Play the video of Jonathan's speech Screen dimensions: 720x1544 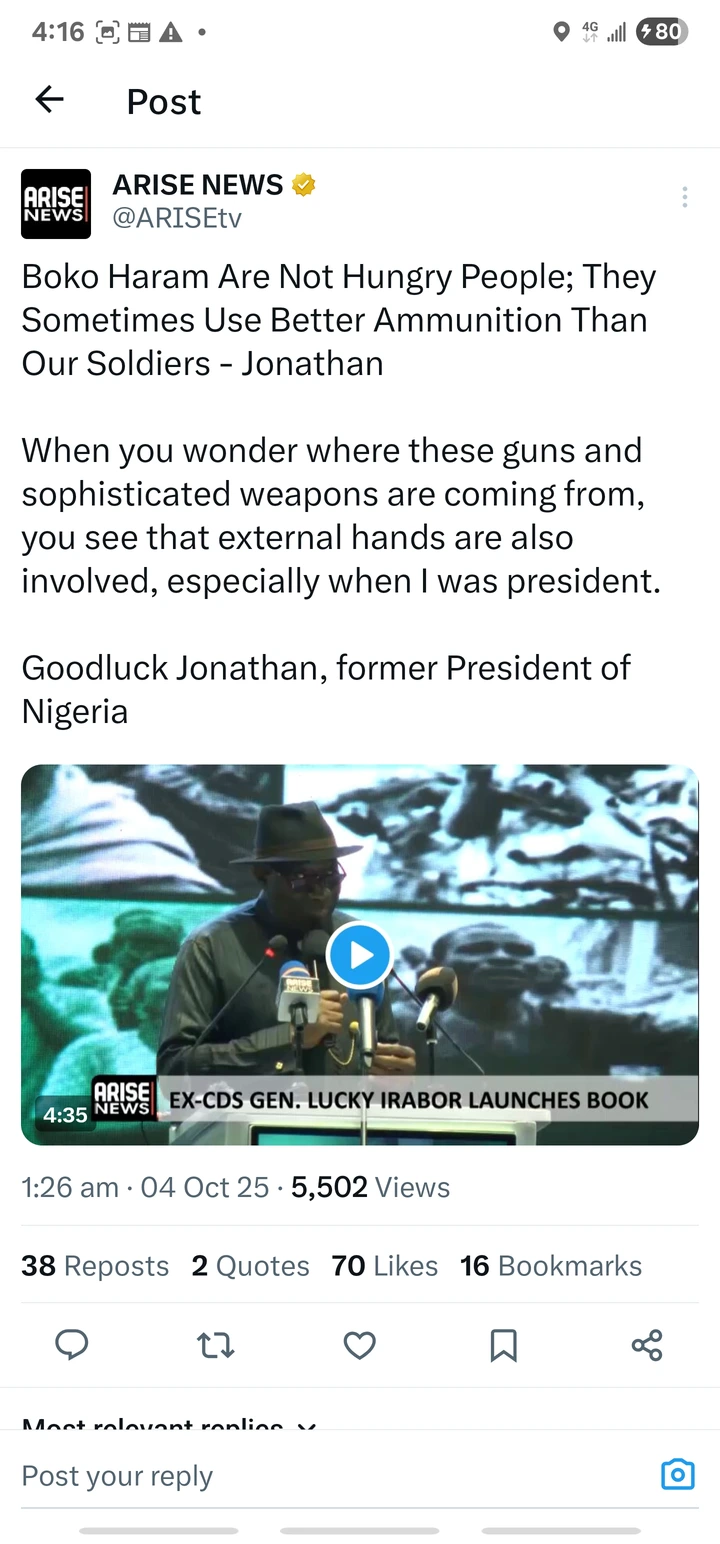pos(360,955)
